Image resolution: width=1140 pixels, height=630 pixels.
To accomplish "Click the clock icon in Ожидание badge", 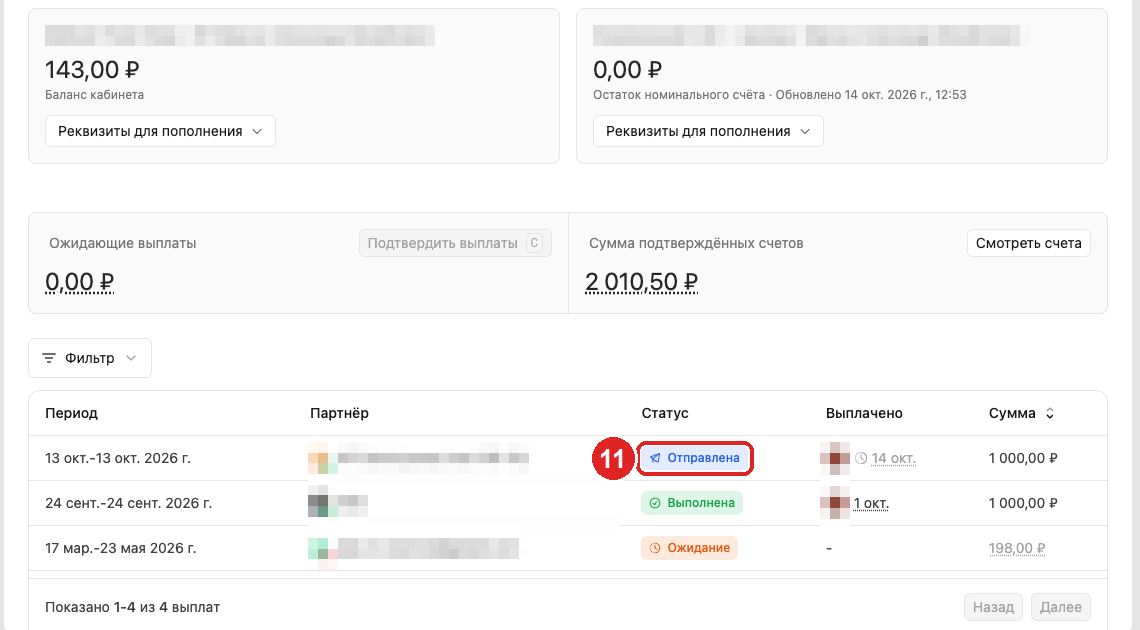I will click(655, 548).
